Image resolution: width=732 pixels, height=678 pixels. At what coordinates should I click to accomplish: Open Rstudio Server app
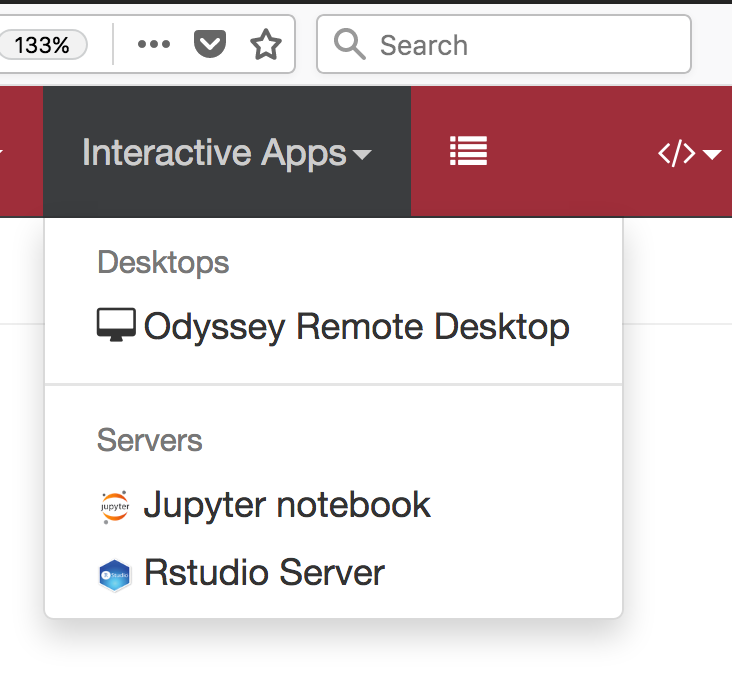click(333, 573)
